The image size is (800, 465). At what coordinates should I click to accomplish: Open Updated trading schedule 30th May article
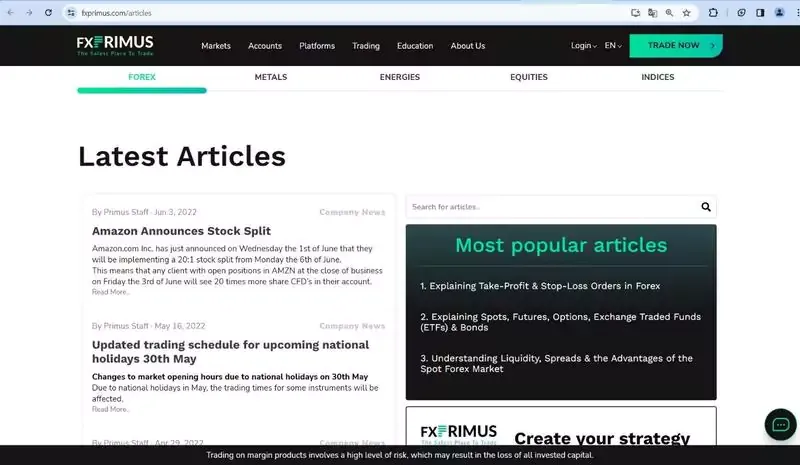click(x=230, y=352)
